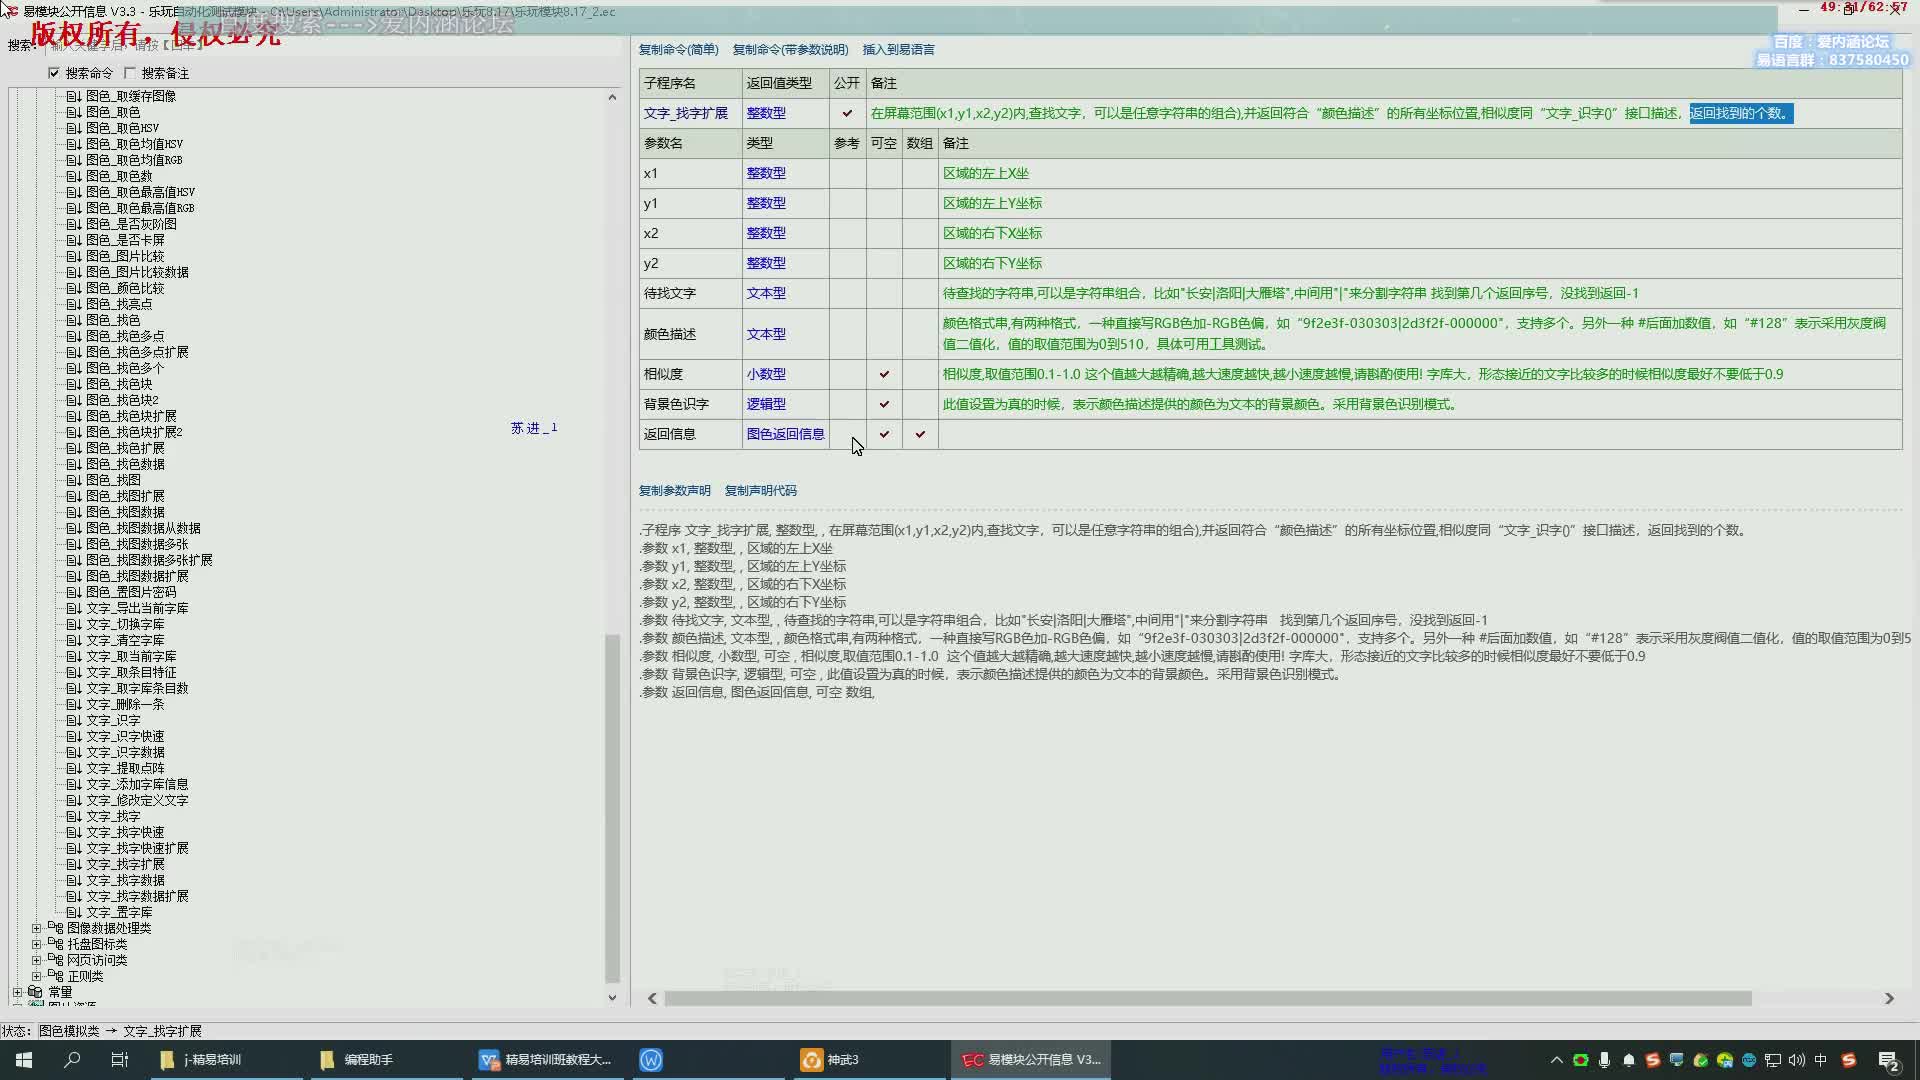Image resolution: width=1920 pixels, height=1080 pixels.
Task: Click the horizontal scrollbar left arrow
Action: [652, 998]
